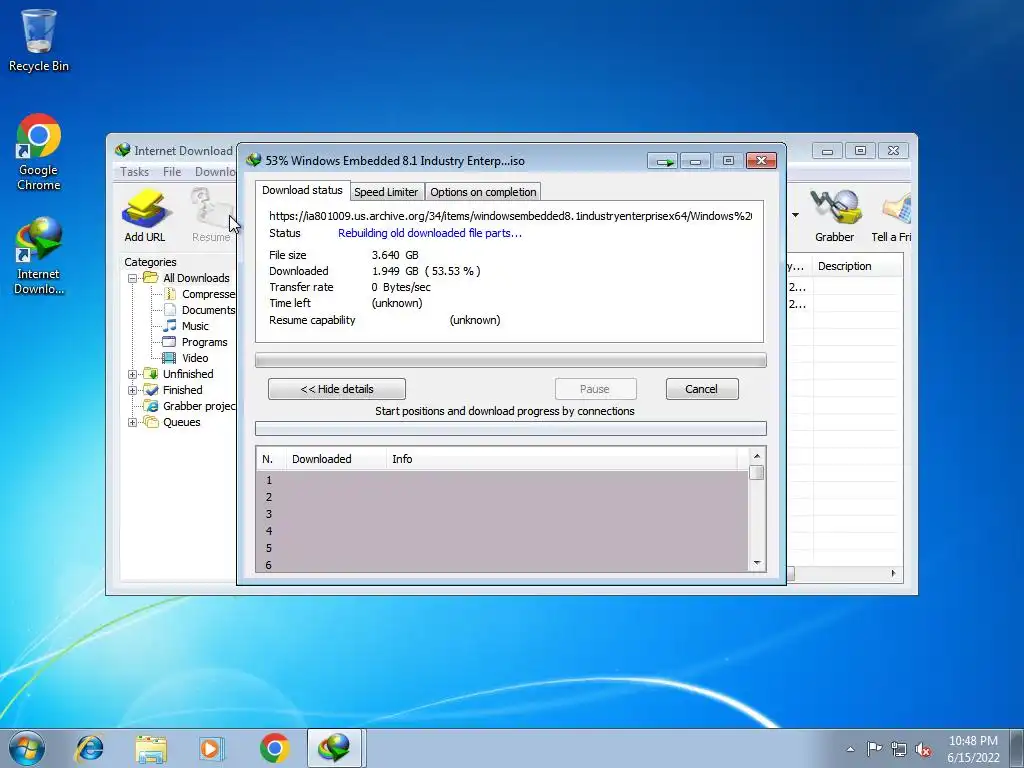The image size is (1024, 768).
Task: Click the main window horizontal scroll right arrow
Action: pos(893,573)
